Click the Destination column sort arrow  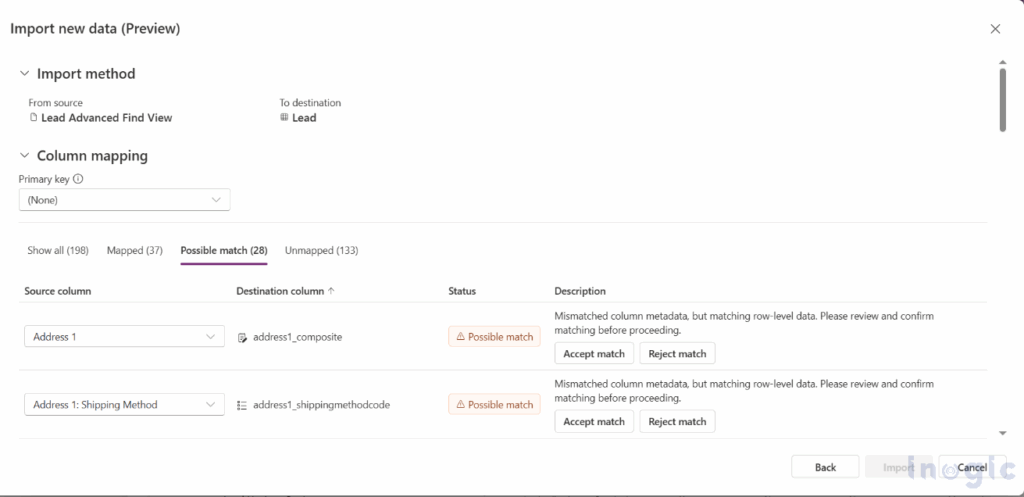click(332, 292)
